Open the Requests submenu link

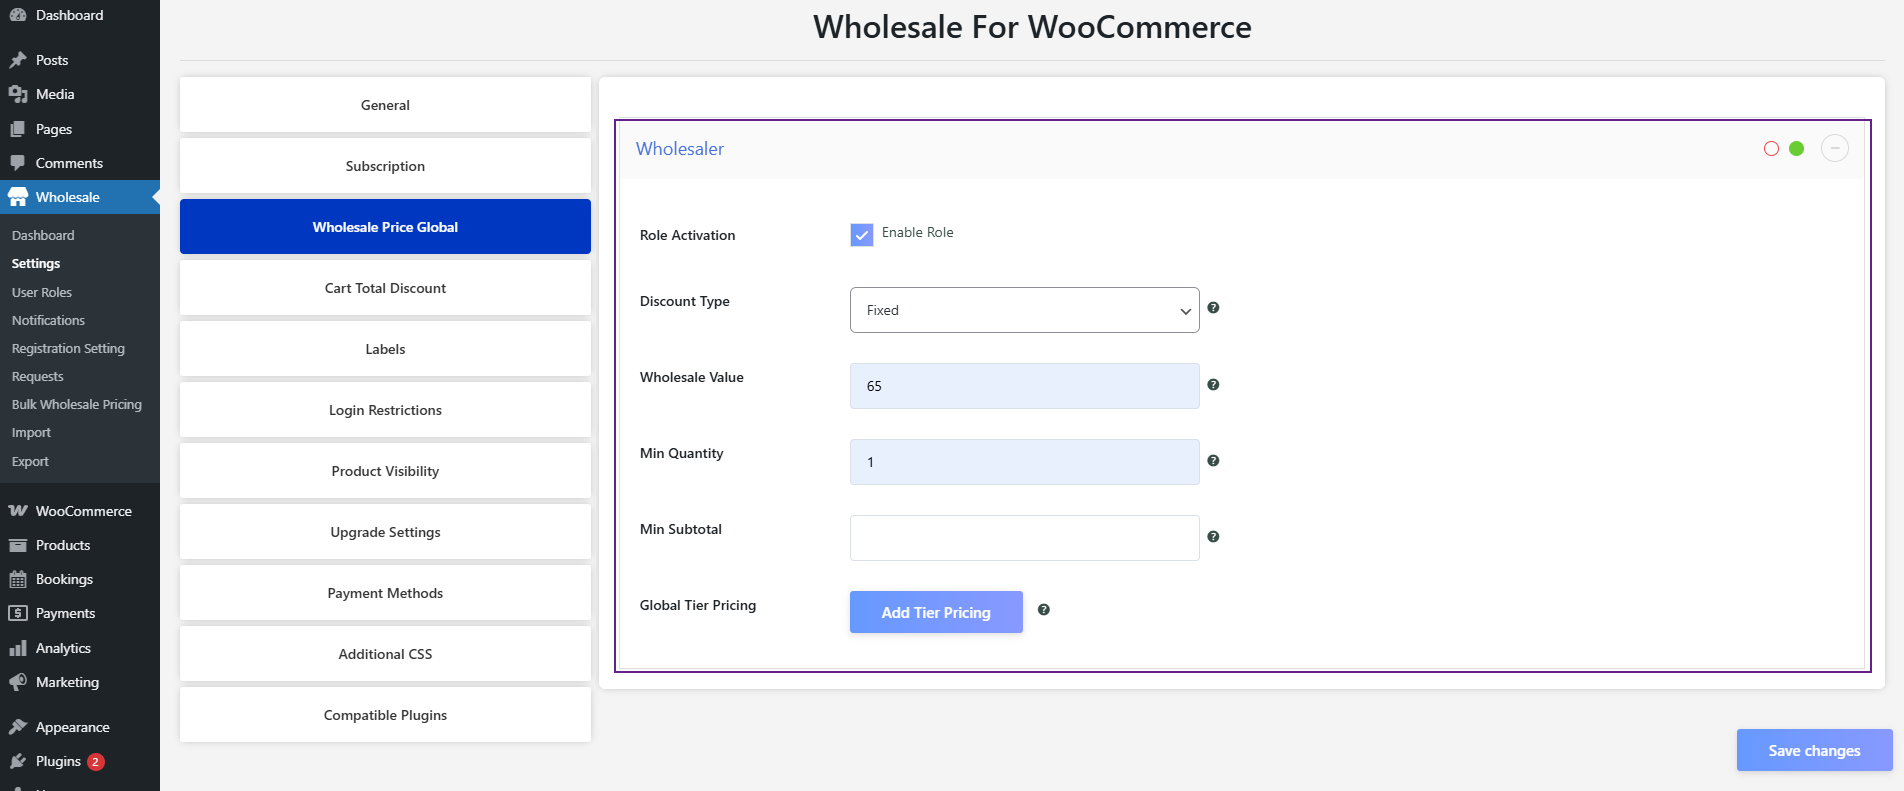38,376
